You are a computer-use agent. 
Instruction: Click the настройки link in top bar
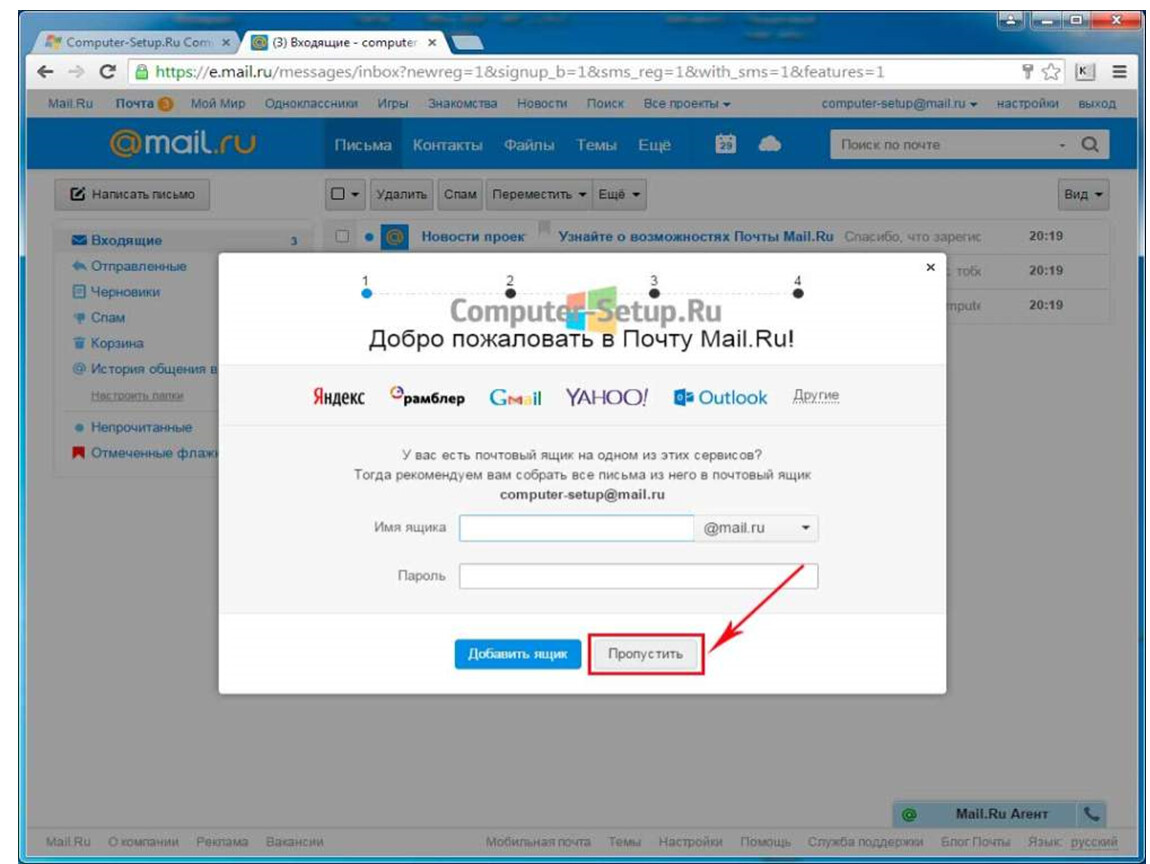pos(1027,104)
